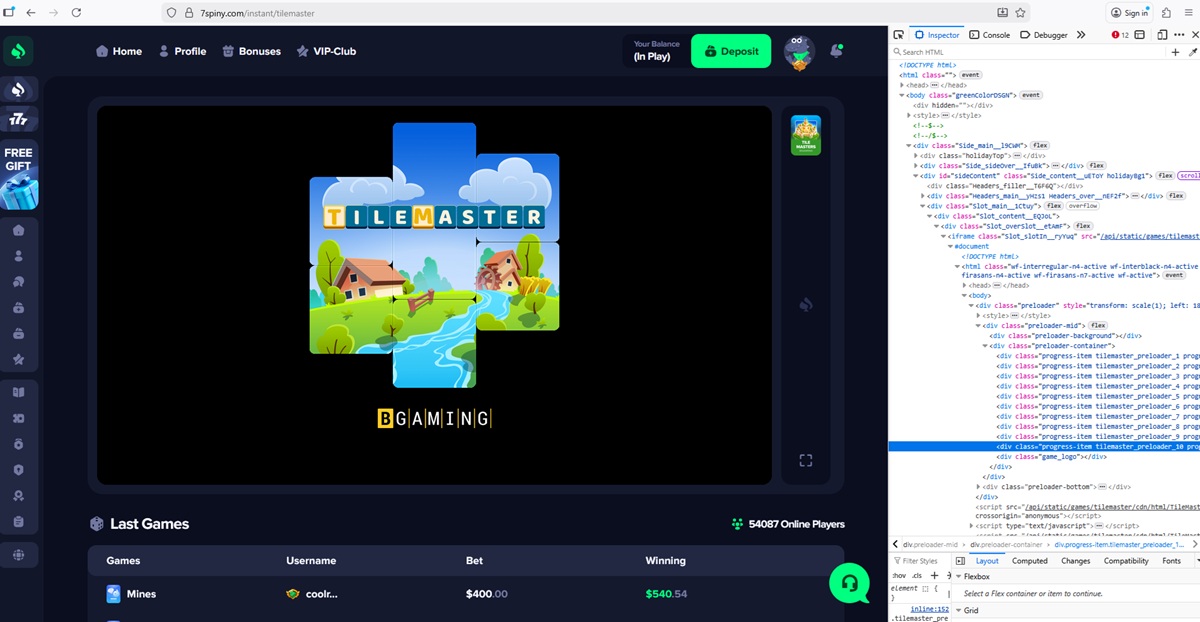Open the user avatar in the header
This screenshot has width=1200, height=622.
click(x=798, y=52)
